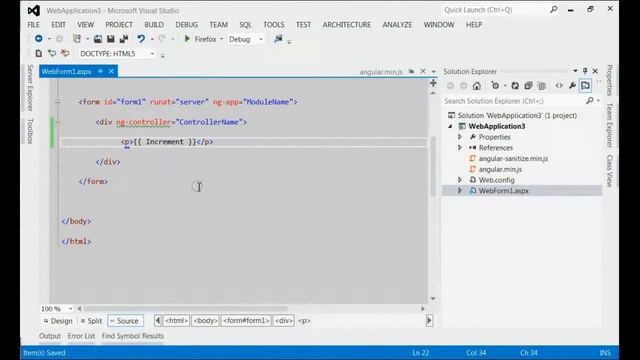Start debugging with the green play icon
The image size is (640, 360).
point(187,39)
